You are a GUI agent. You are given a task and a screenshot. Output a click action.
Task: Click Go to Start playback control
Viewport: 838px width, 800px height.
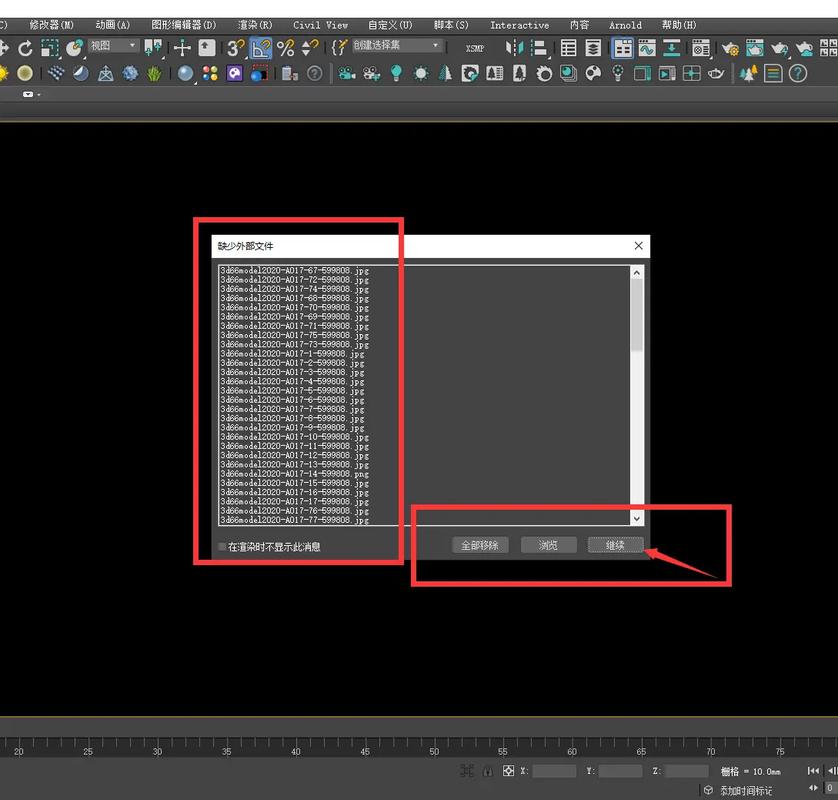813,771
